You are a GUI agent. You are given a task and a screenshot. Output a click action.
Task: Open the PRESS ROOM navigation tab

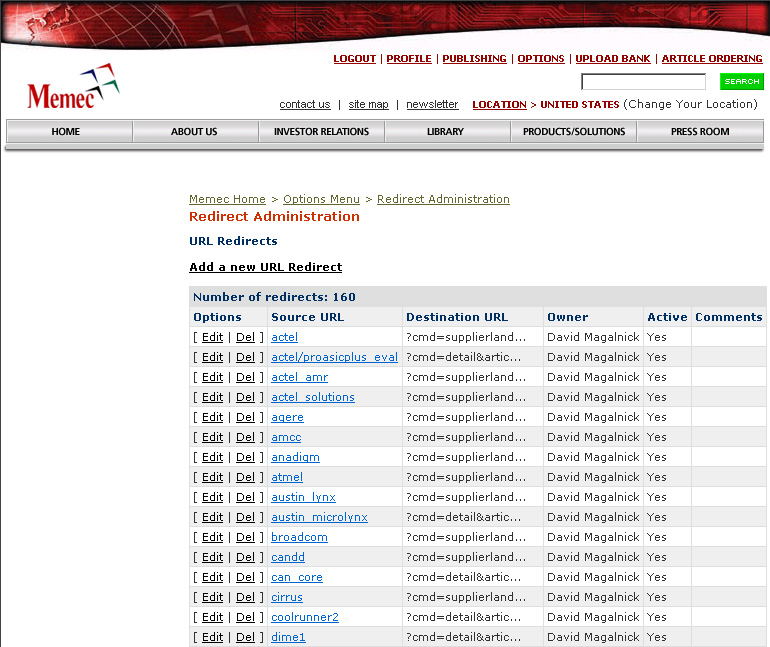(x=700, y=132)
